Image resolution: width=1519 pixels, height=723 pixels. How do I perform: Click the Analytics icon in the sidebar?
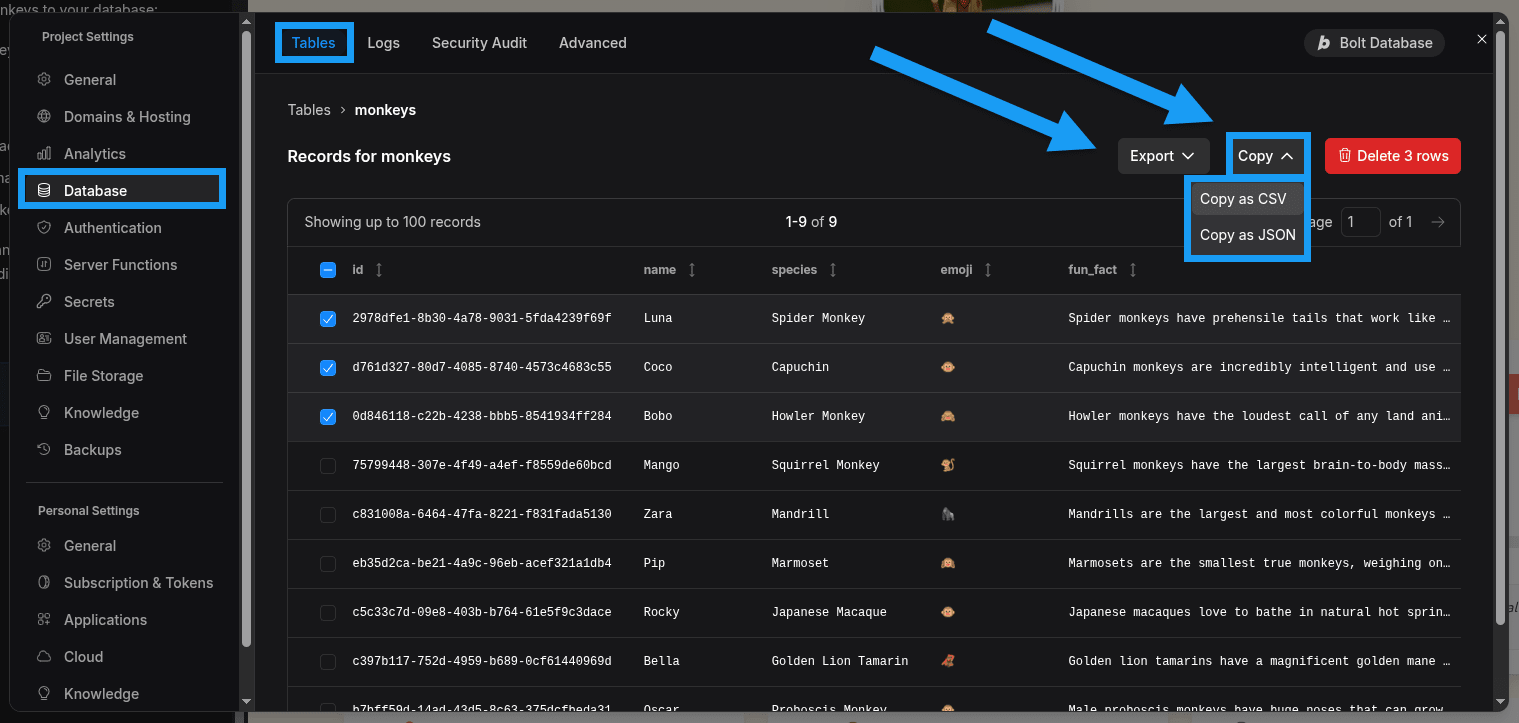(x=43, y=153)
